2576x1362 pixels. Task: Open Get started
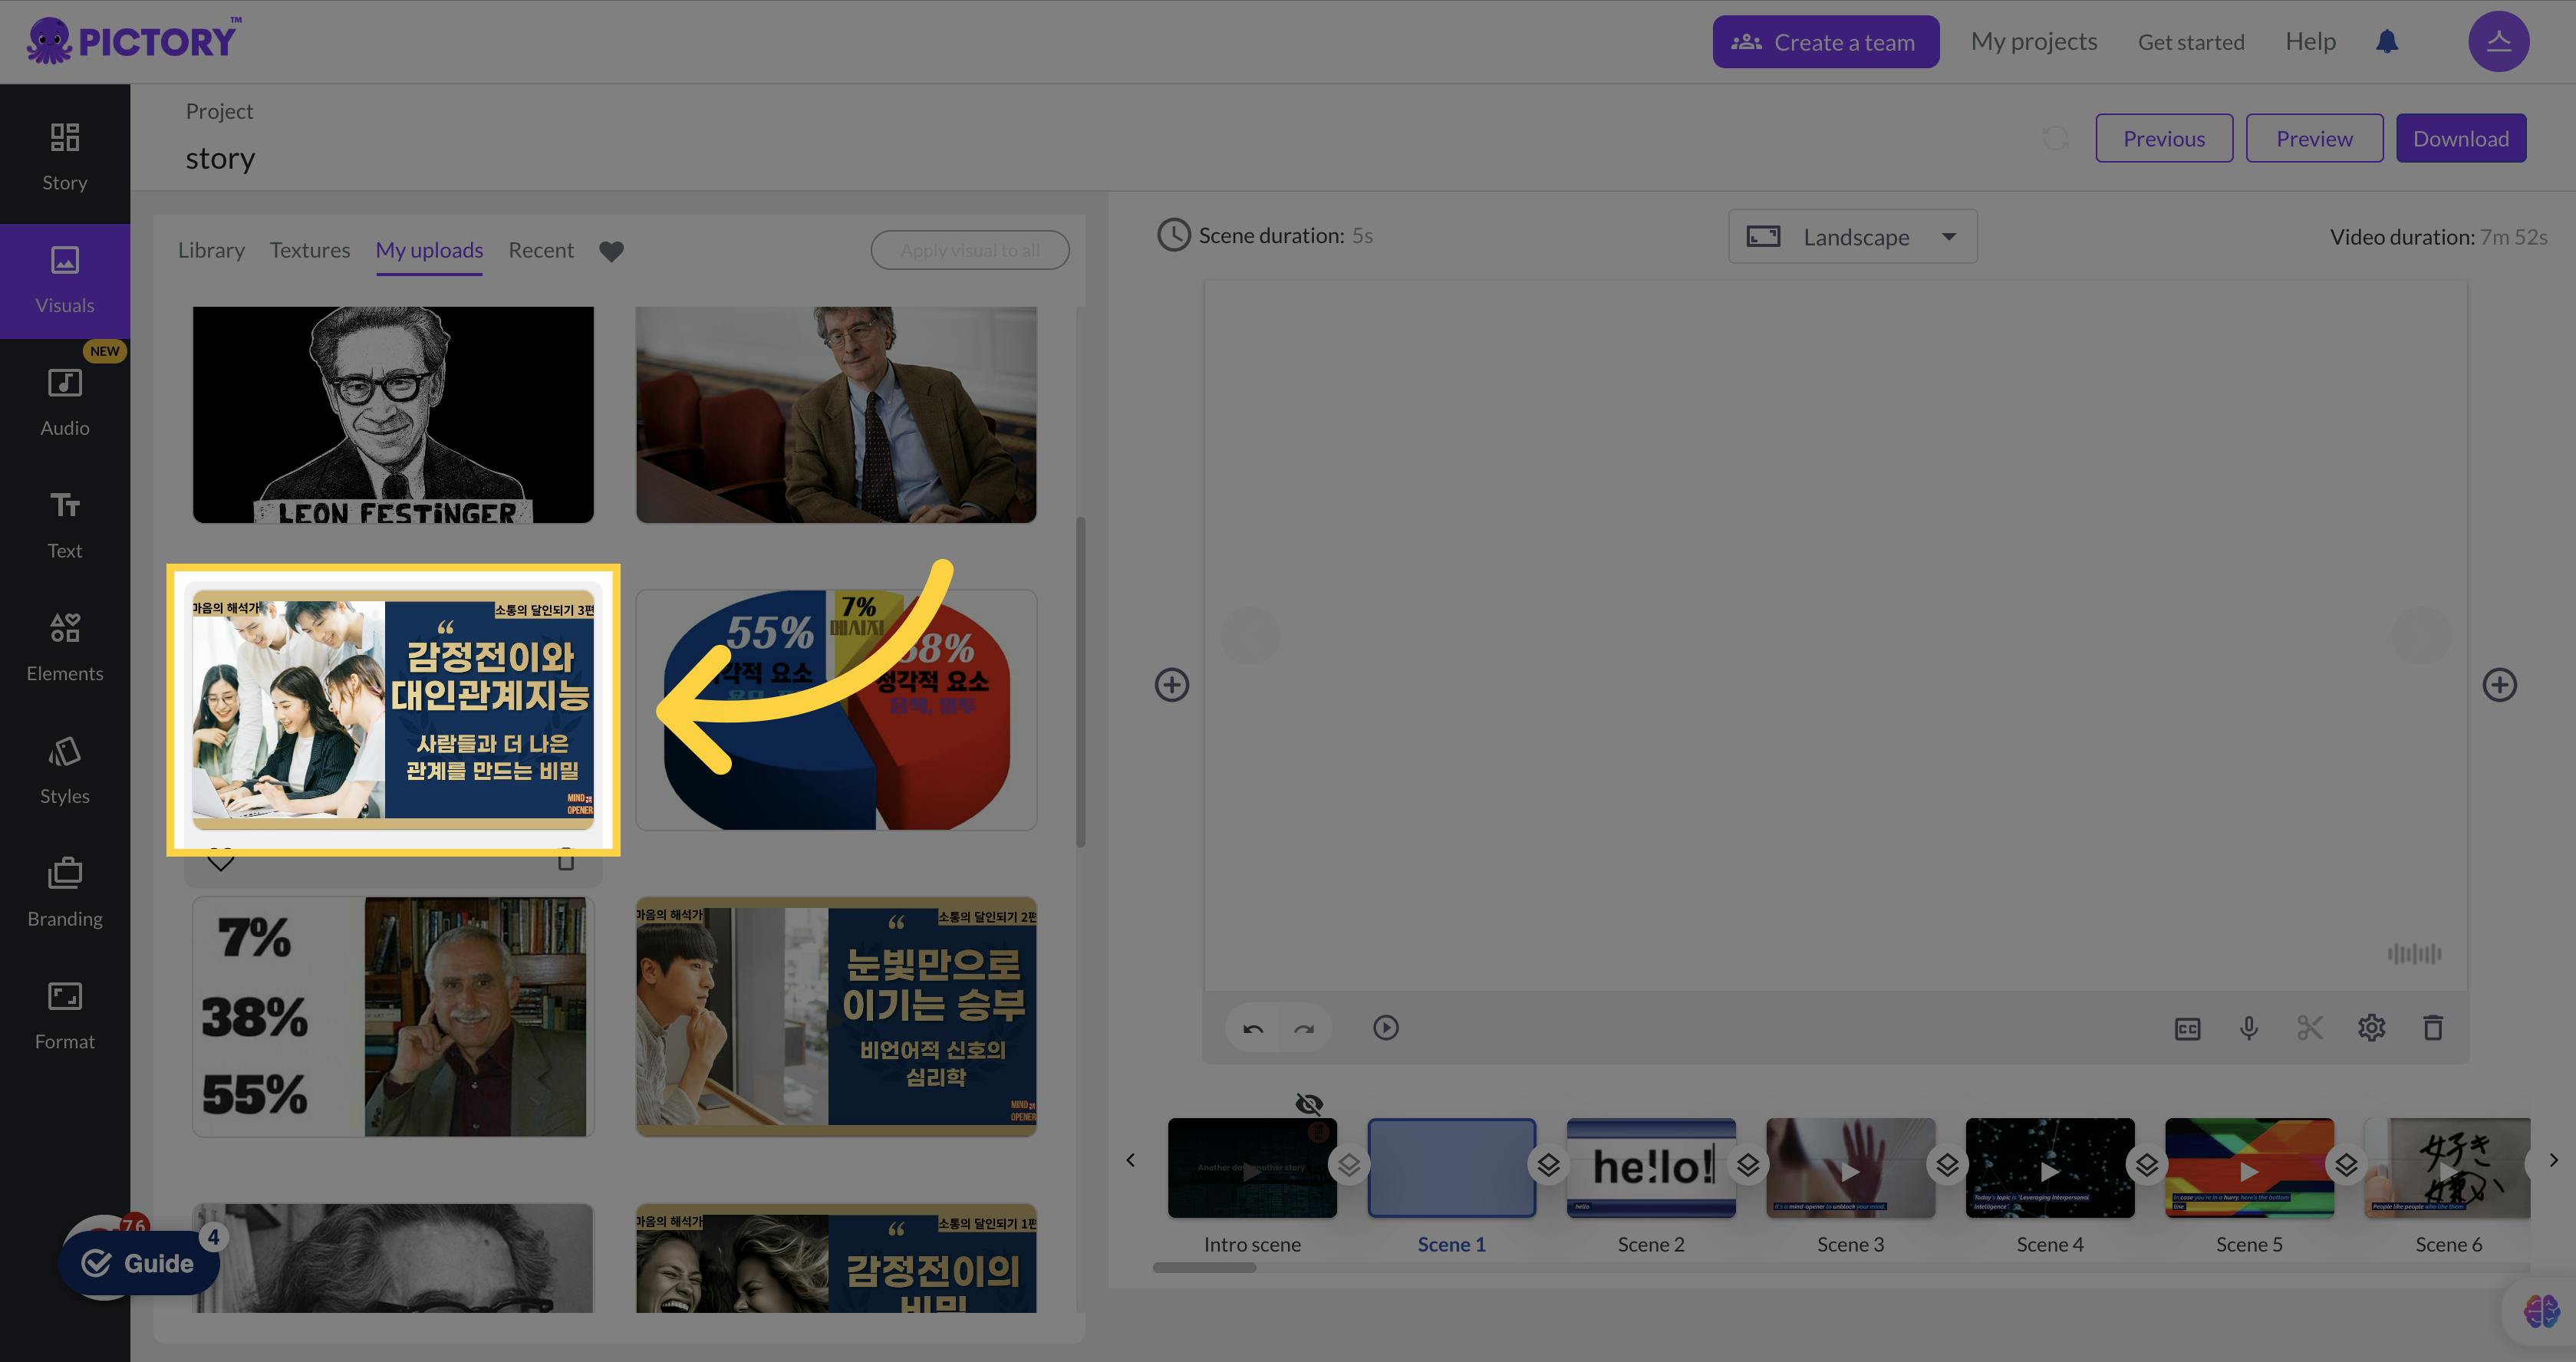pyautogui.click(x=2191, y=42)
